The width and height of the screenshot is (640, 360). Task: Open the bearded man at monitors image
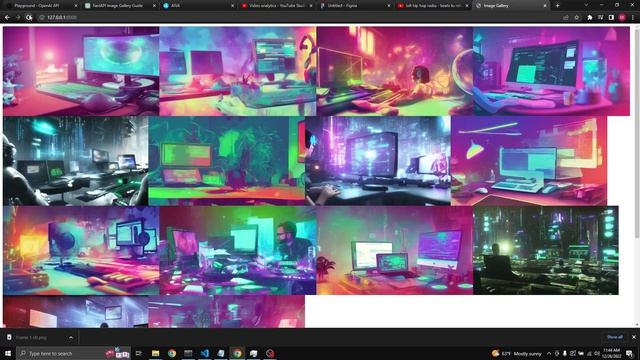pos(238,250)
